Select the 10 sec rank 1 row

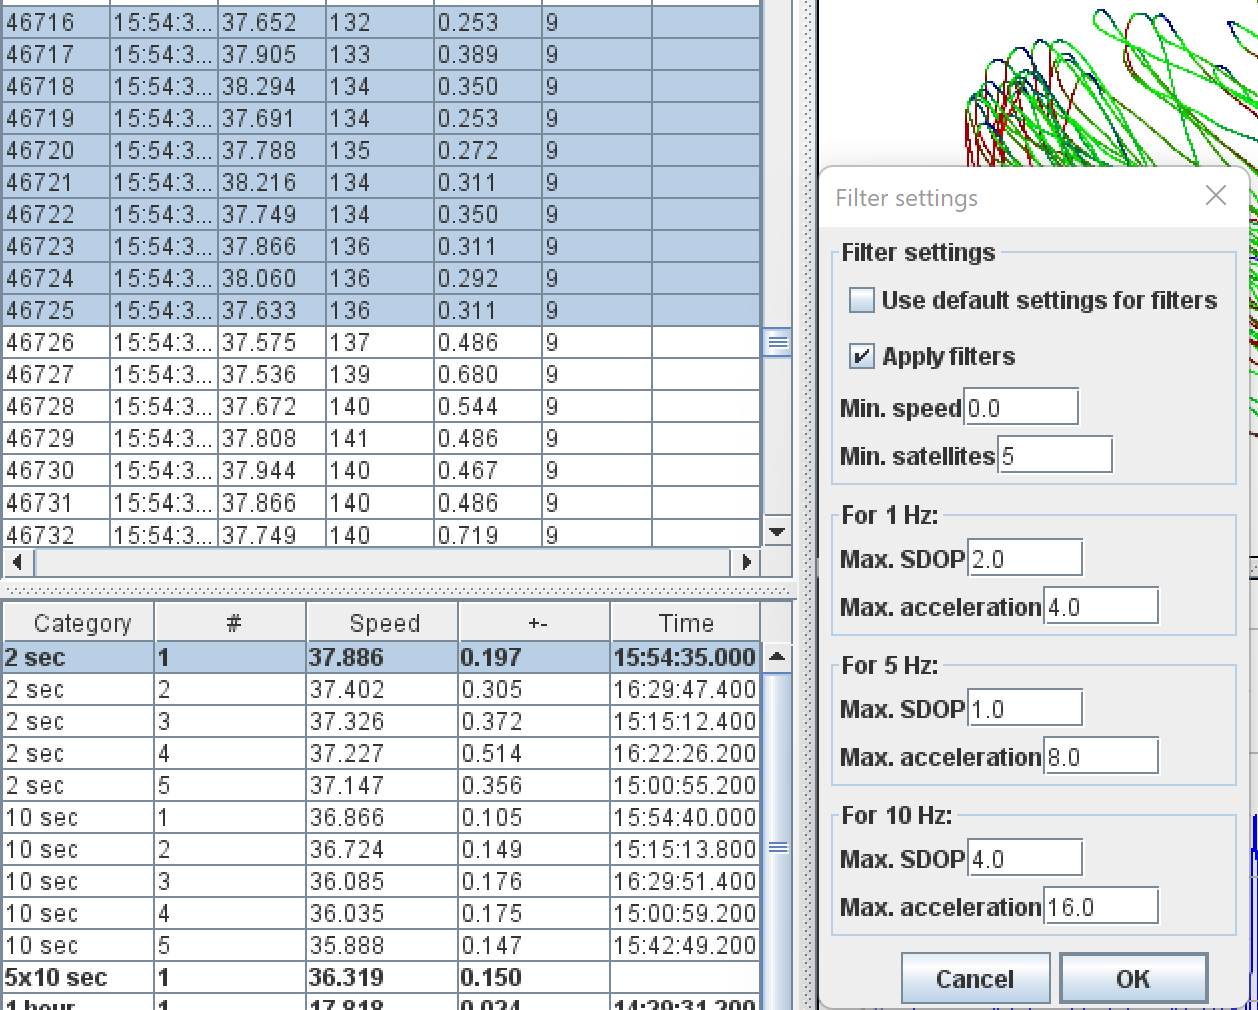pos(380,817)
